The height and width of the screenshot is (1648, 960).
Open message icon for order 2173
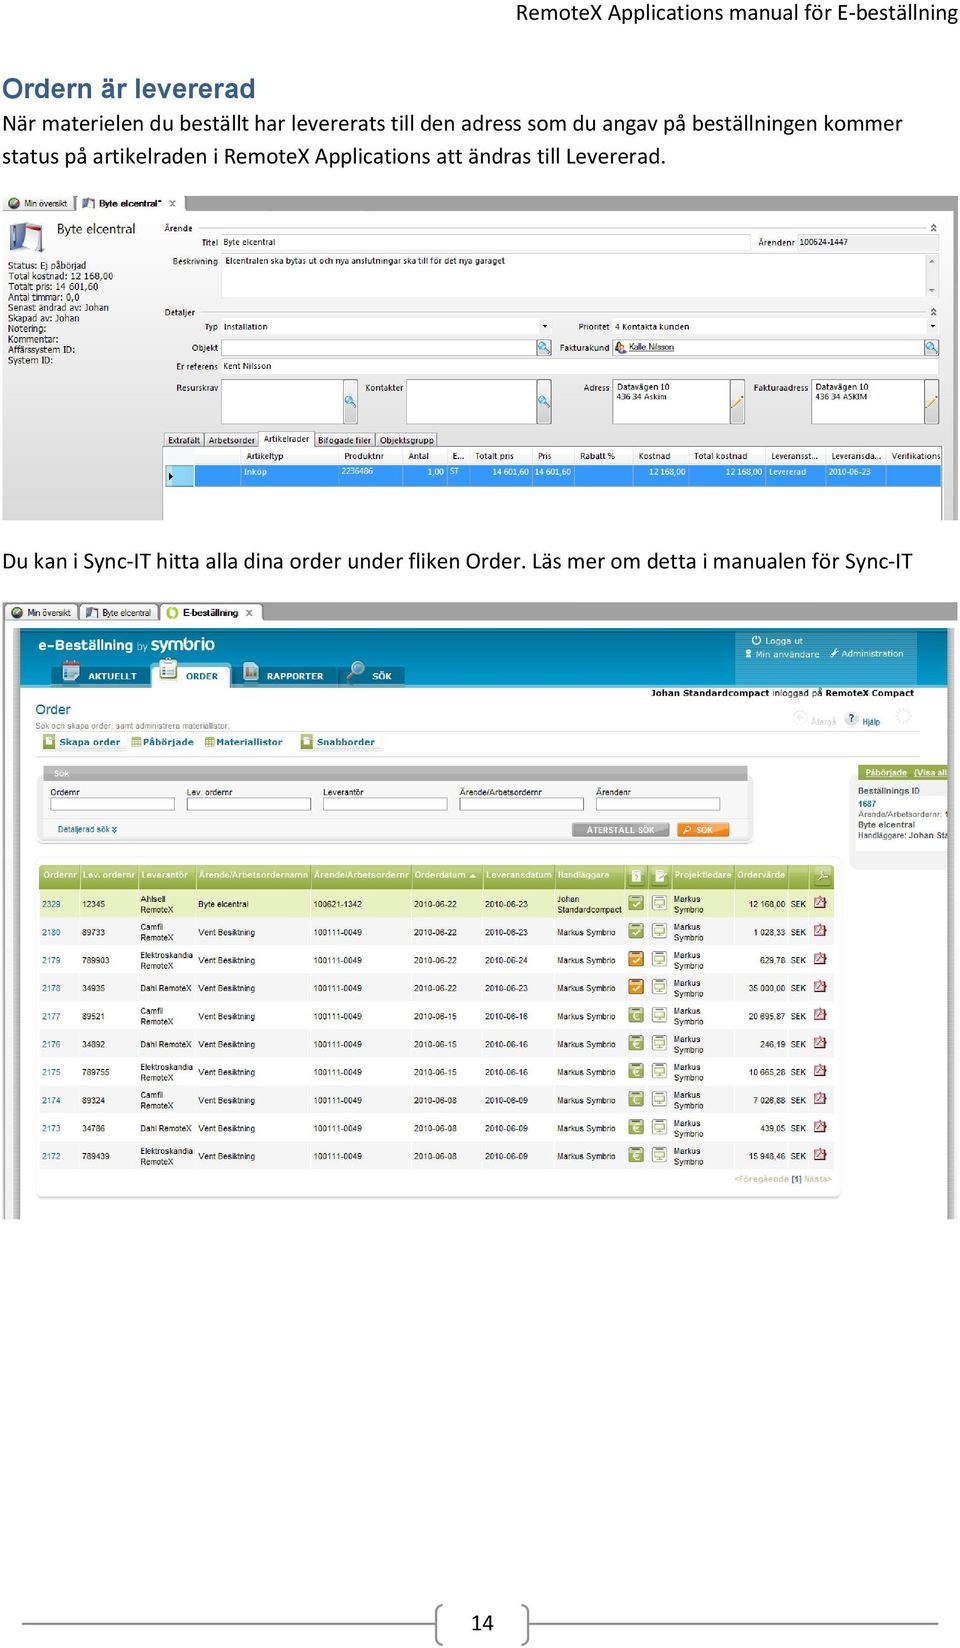pos(659,1127)
